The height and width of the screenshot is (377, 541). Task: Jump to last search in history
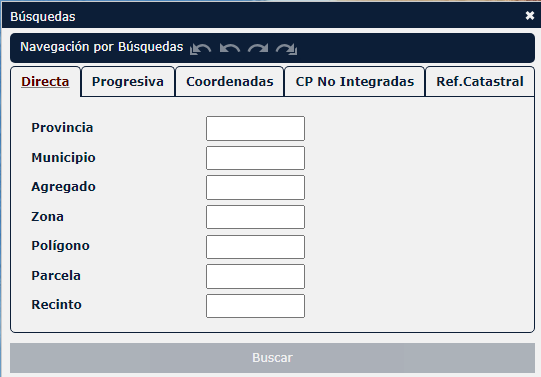coord(286,49)
